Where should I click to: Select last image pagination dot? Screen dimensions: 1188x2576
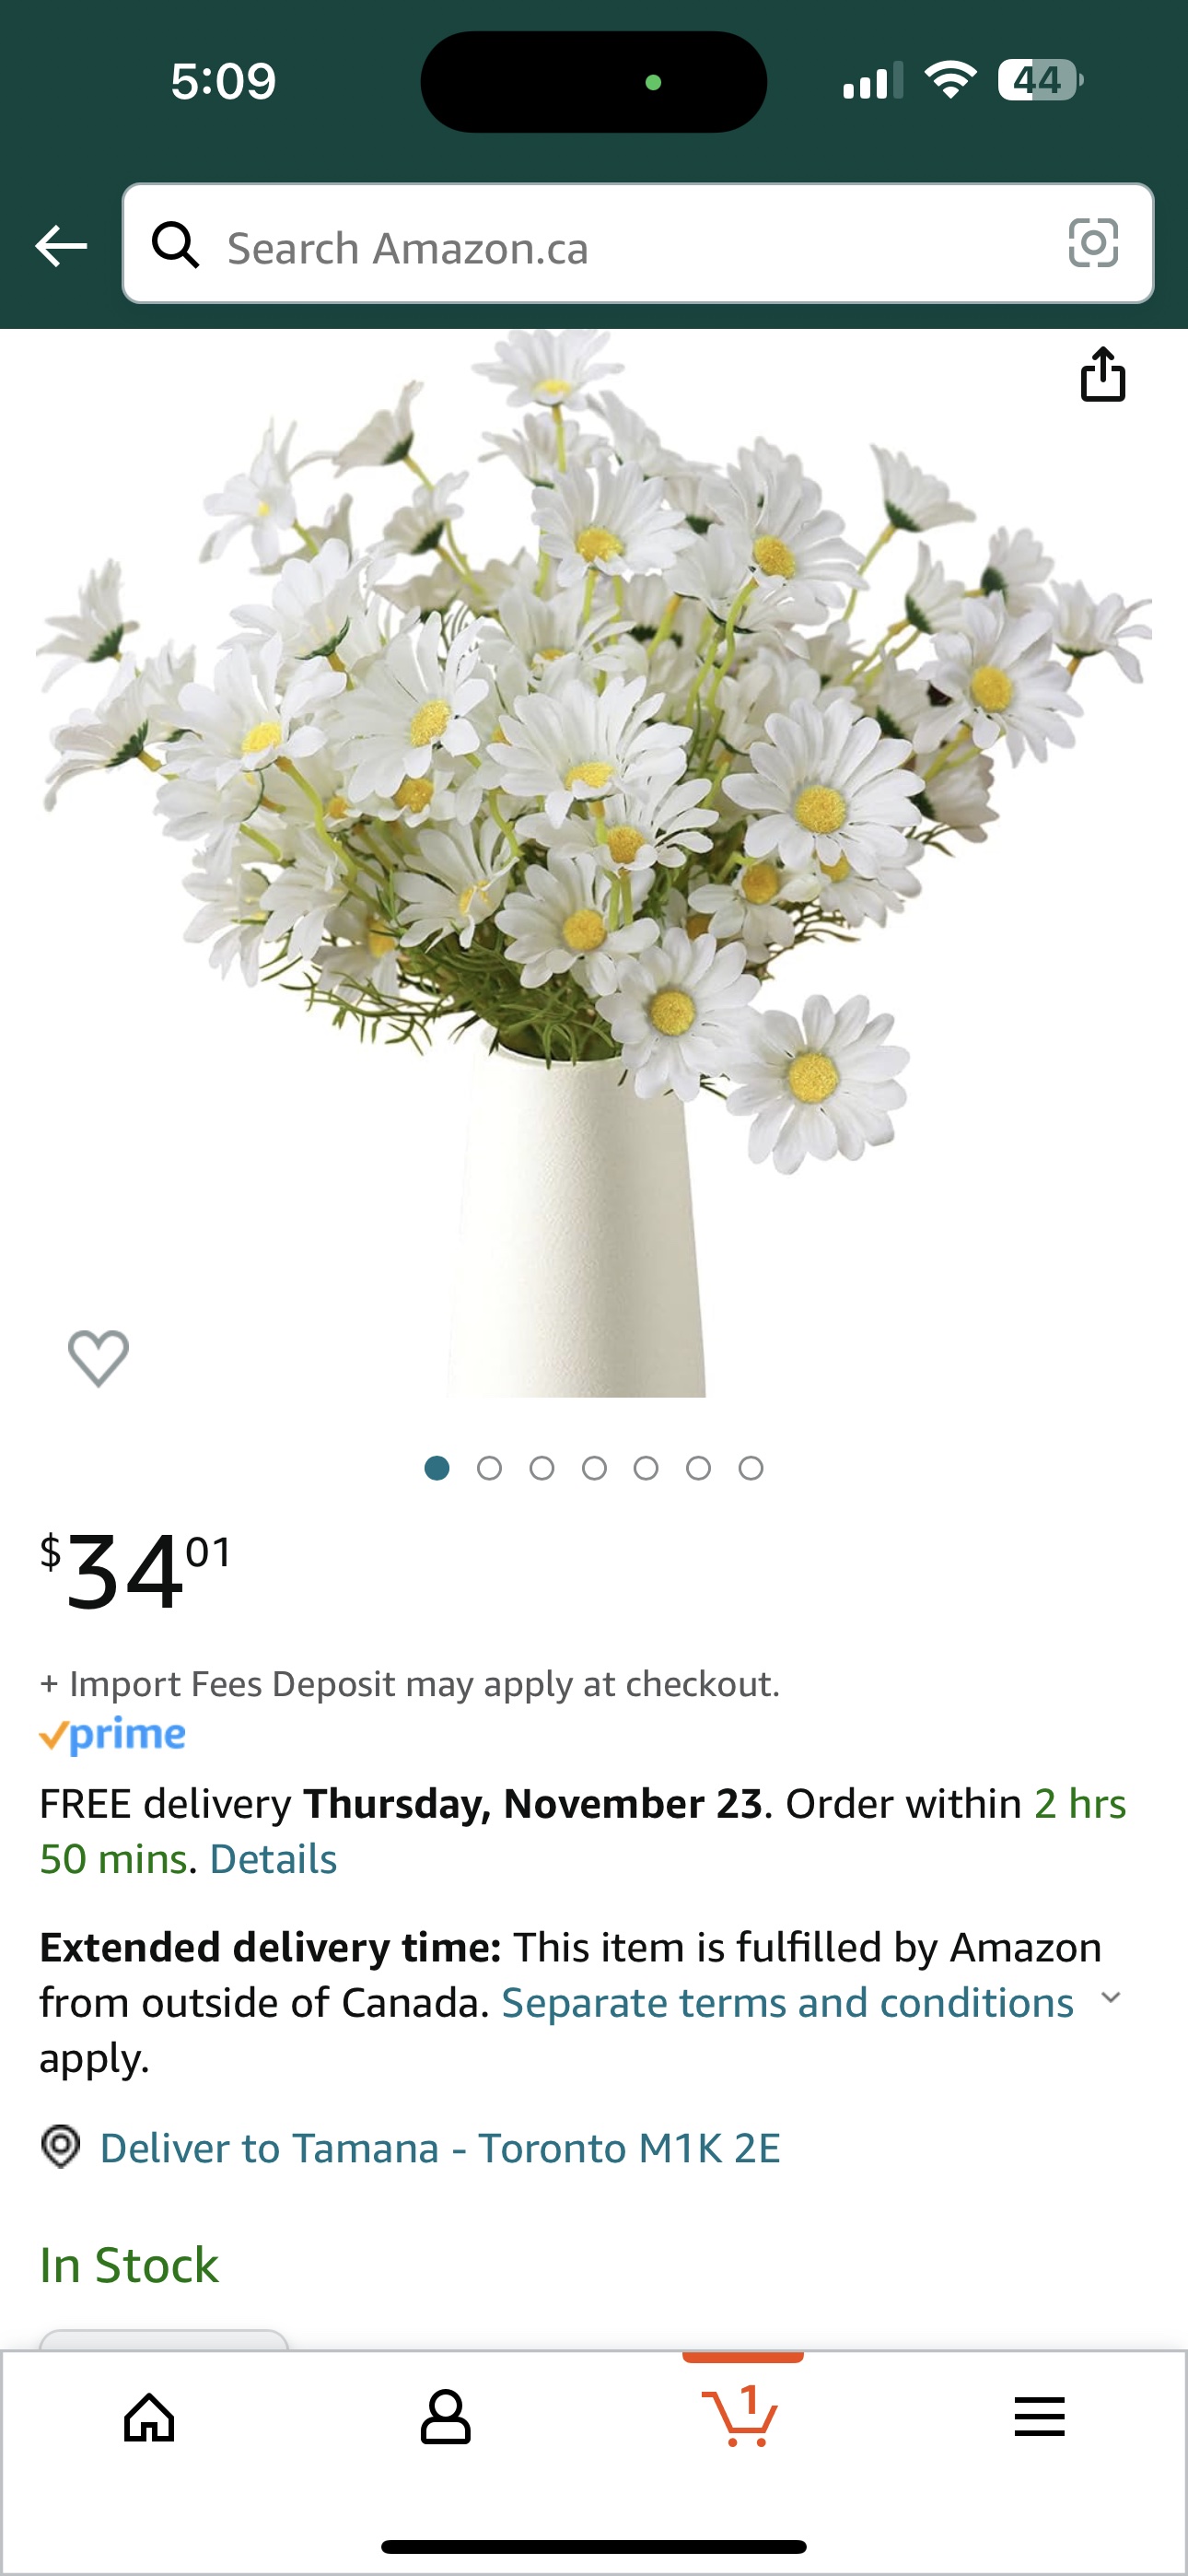tap(751, 1468)
